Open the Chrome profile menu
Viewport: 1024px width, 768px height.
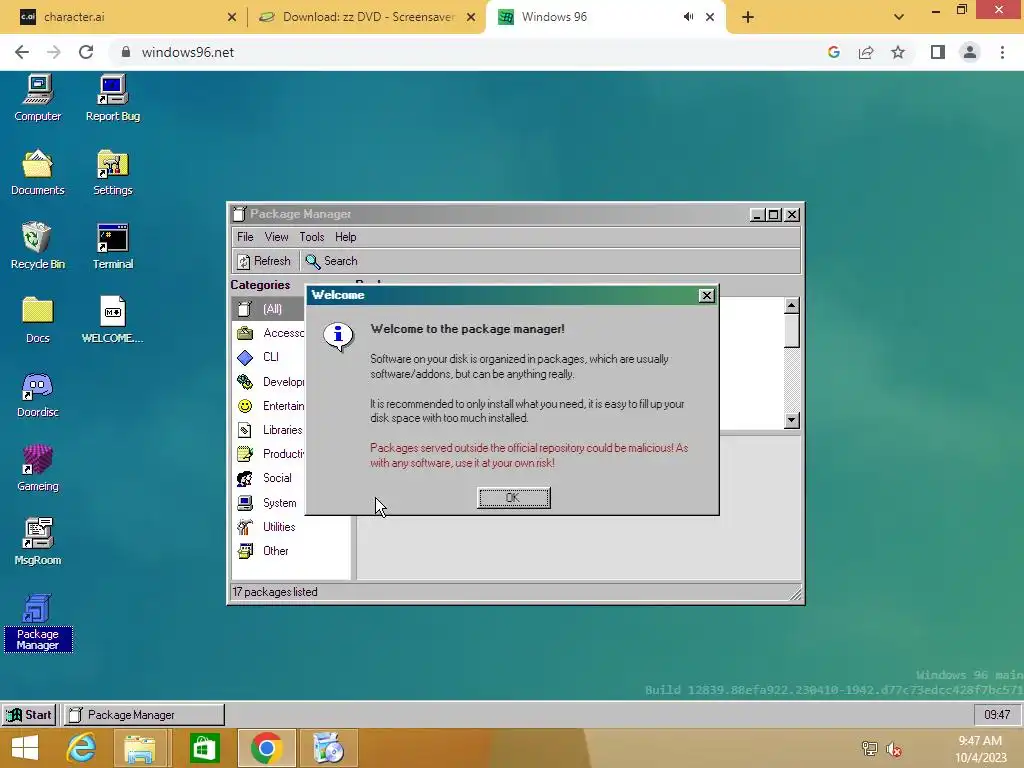(x=970, y=52)
